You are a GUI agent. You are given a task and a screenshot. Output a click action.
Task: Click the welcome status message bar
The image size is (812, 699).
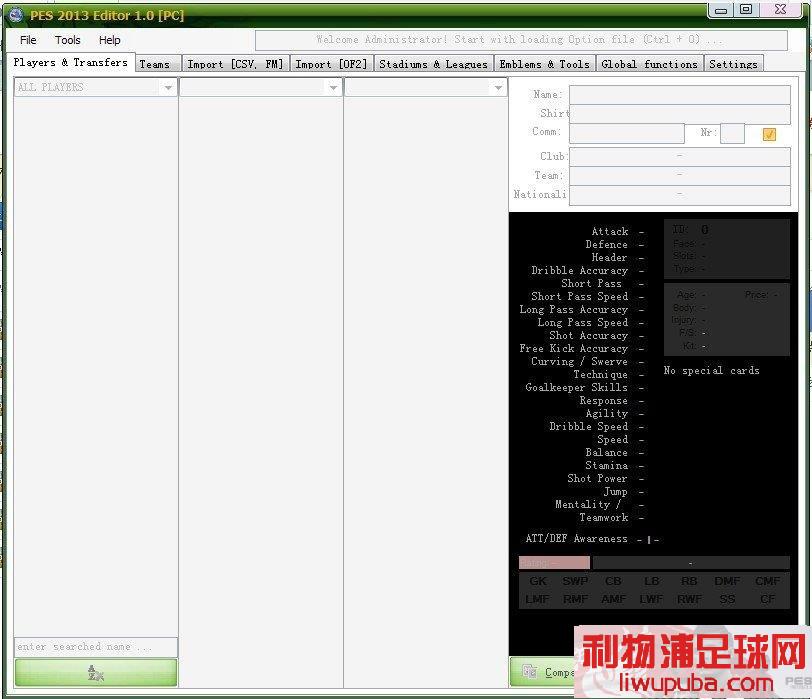coord(521,40)
